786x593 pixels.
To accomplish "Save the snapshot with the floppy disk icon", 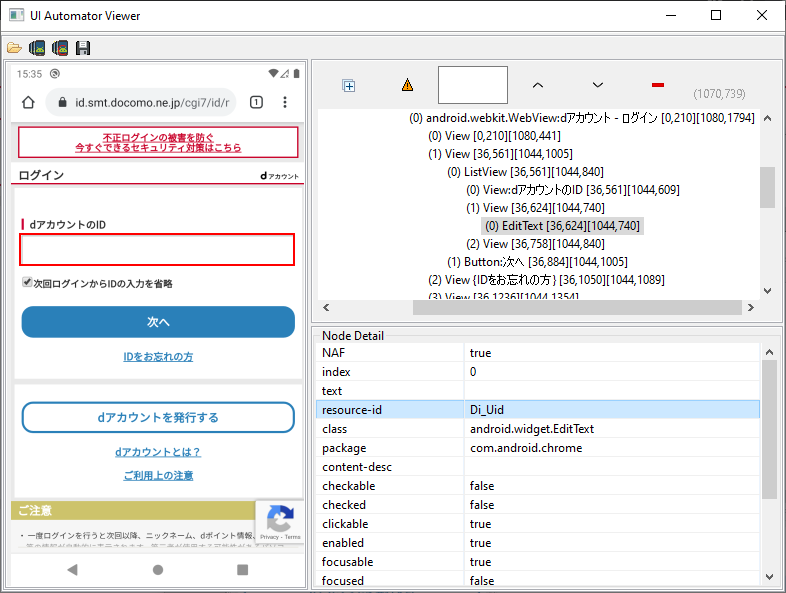I will click(83, 48).
